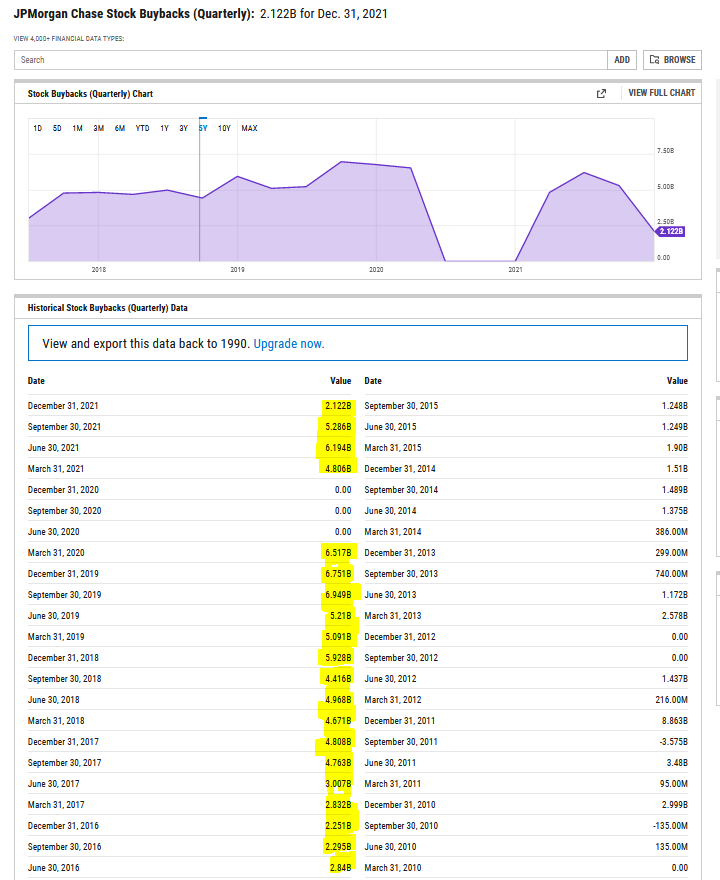Image resolution: width=720 pixels, height=880 pixels.
Task: Click the 1.90B value for March 31, 2015
Action: click(x=675, y=448)
